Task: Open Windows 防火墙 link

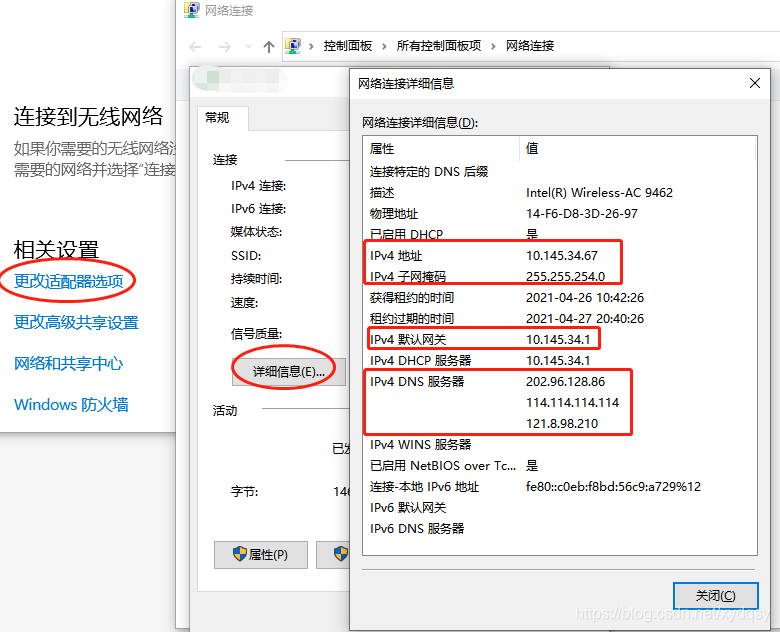Action: (71, 404)
